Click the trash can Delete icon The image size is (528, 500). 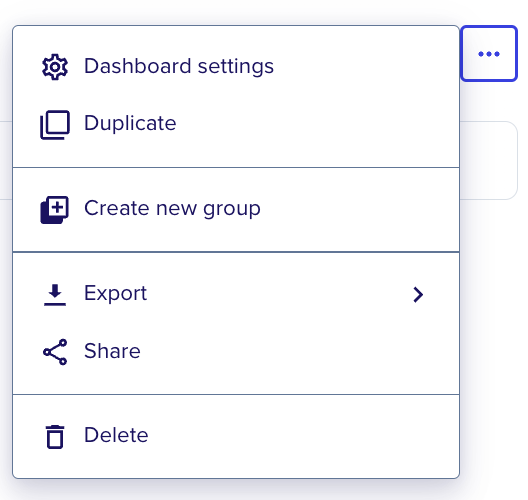pyautogui.click(x=55, y=437)
